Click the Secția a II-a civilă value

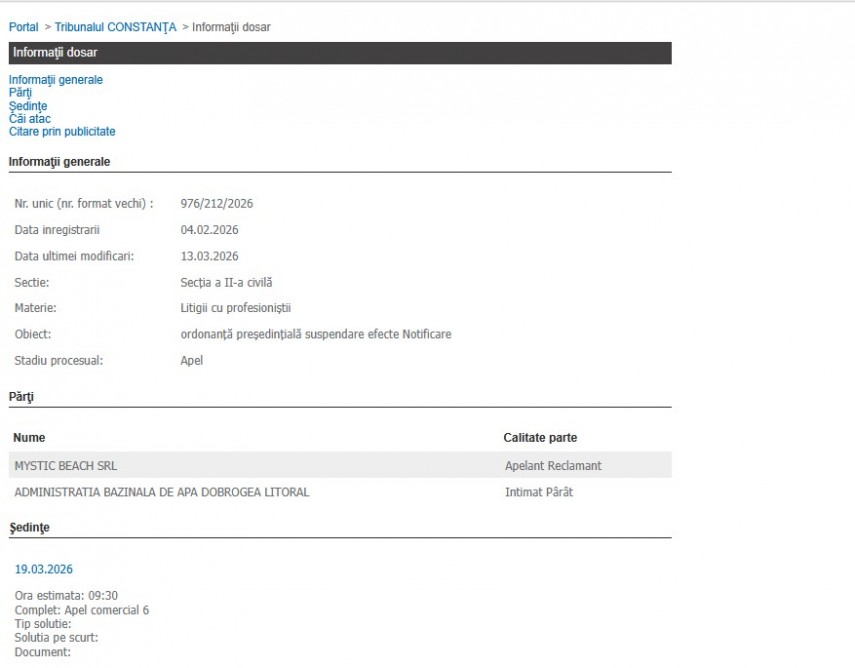point(226,282)
